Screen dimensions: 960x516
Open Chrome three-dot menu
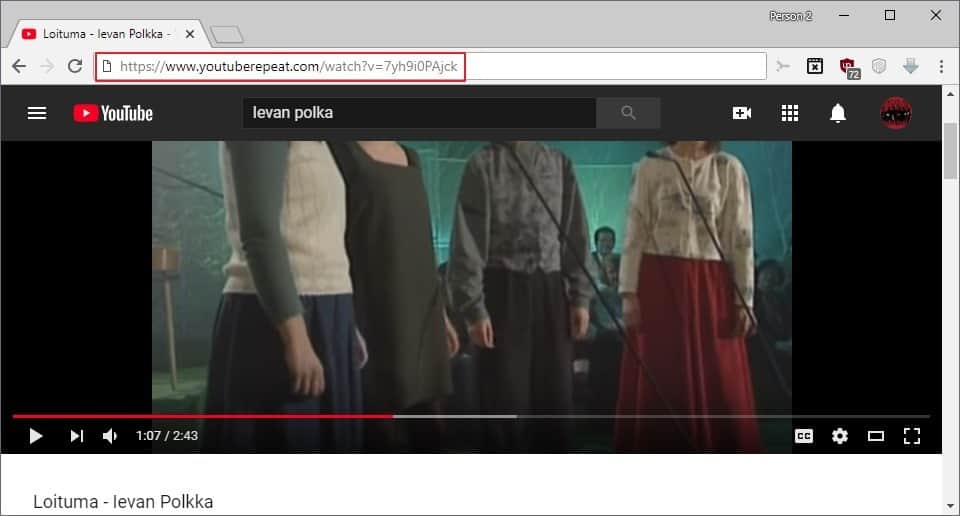click(942, 66)
